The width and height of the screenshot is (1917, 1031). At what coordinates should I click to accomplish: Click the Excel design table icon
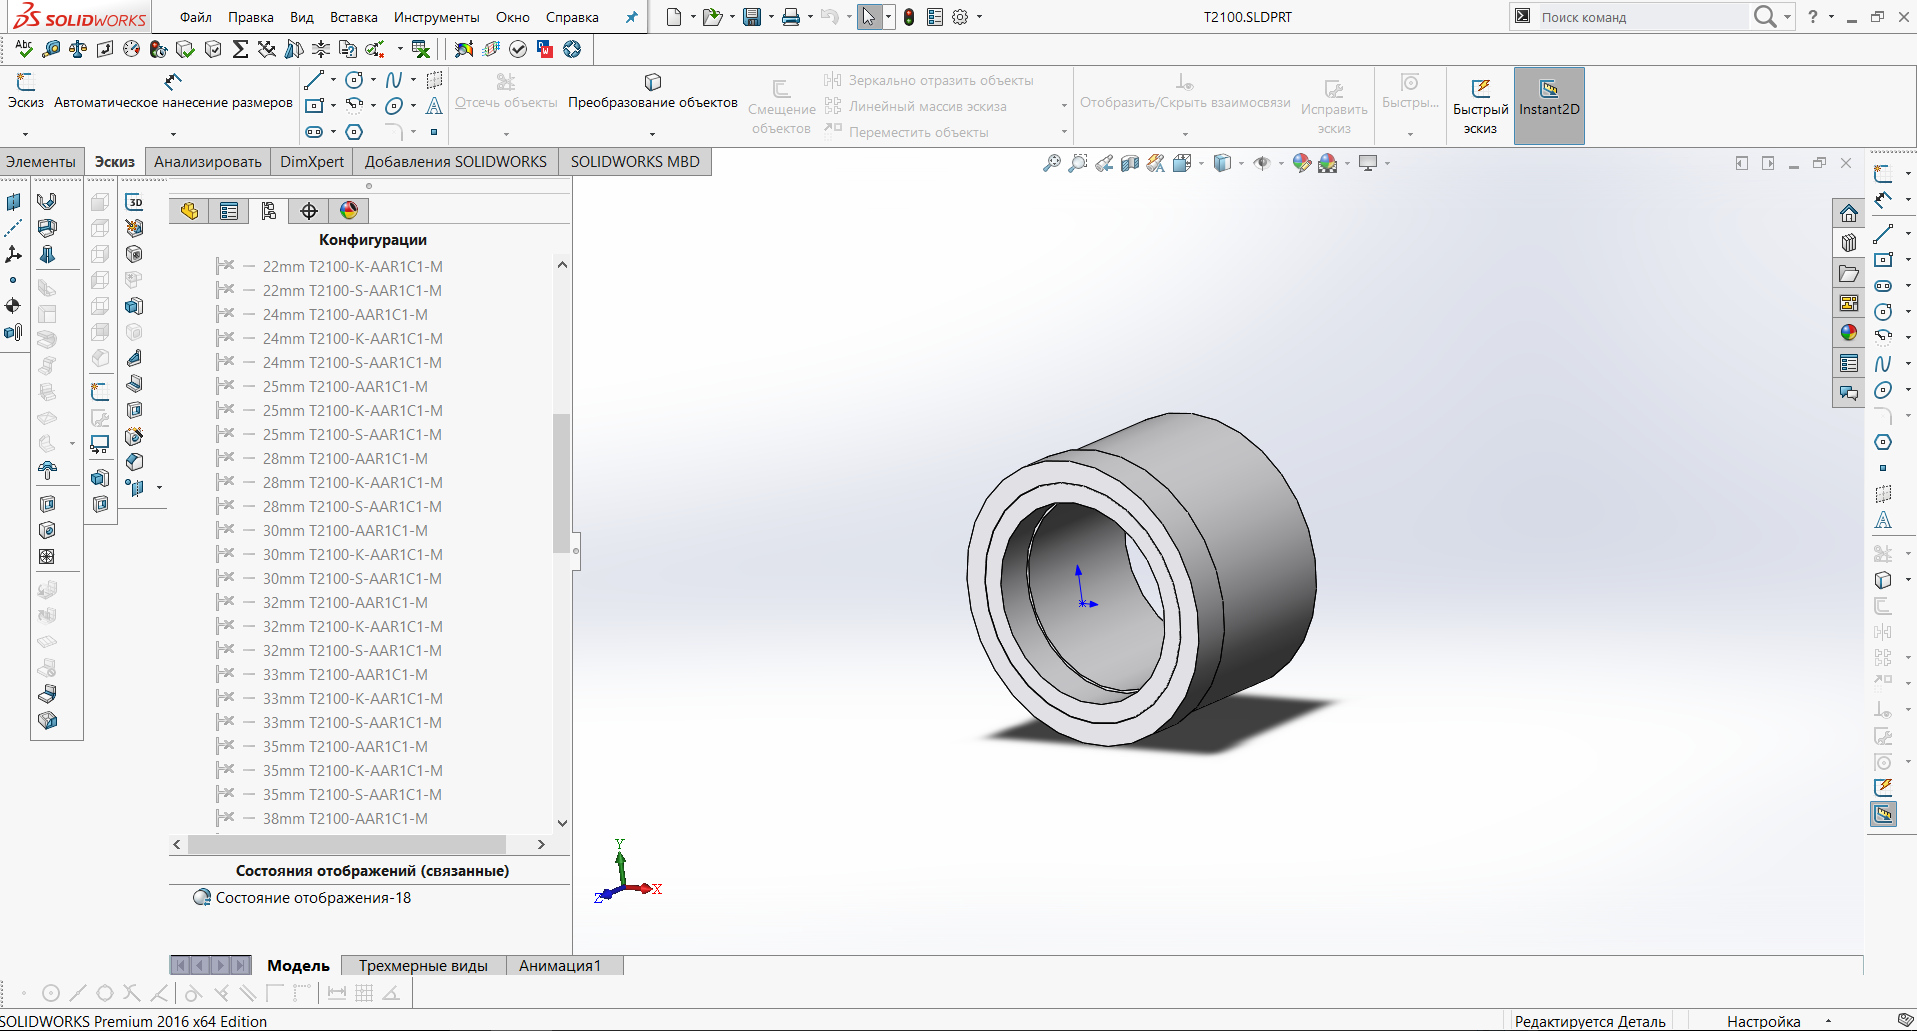(421, 48)
